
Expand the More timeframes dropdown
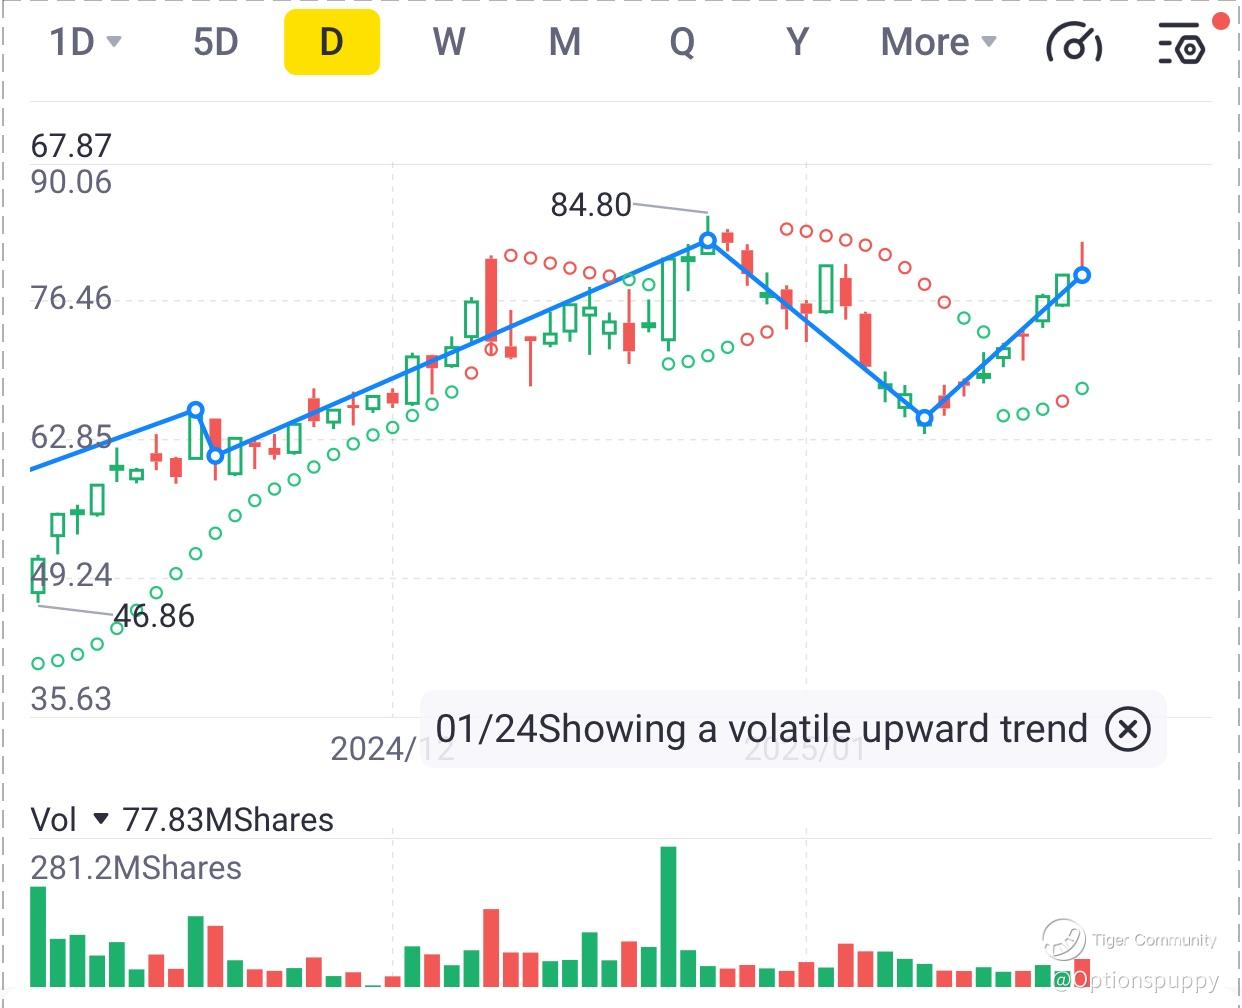tap(938, 42)
